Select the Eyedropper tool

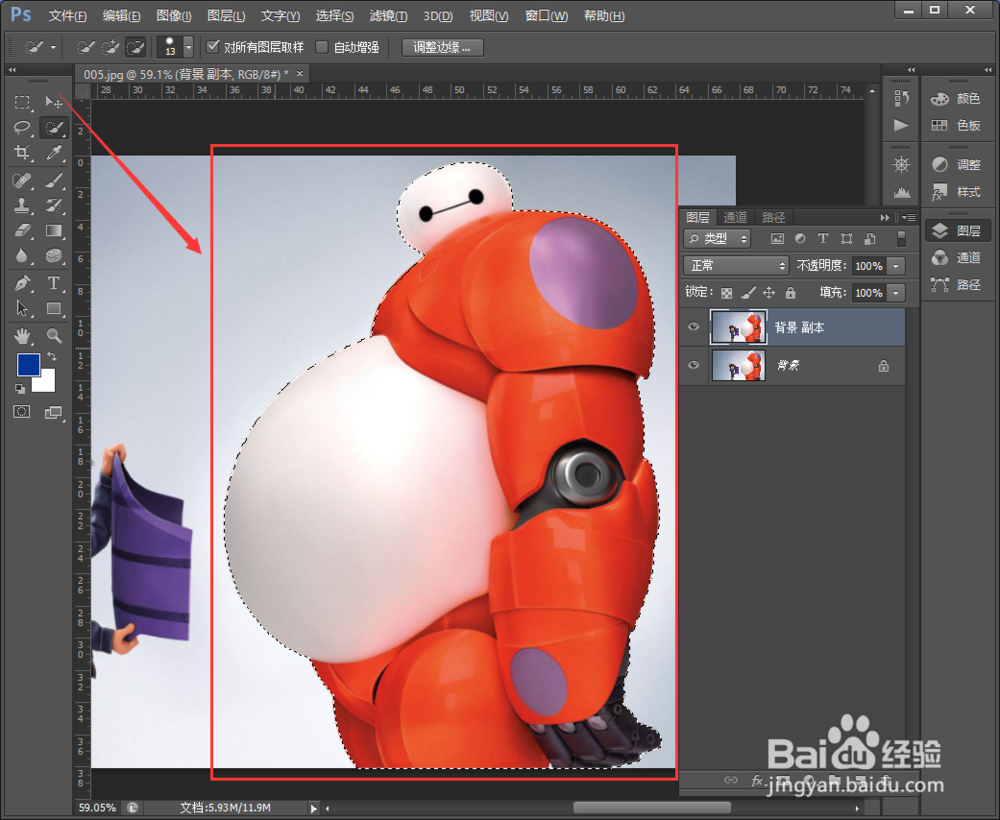pyautogui.click(x=54, y=152)
